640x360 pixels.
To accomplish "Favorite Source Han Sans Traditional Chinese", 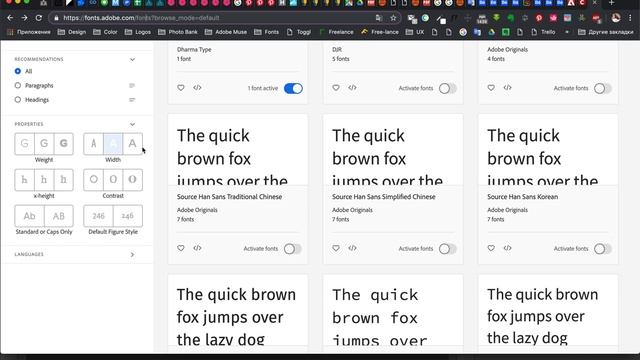I will [x=181, y=248].
